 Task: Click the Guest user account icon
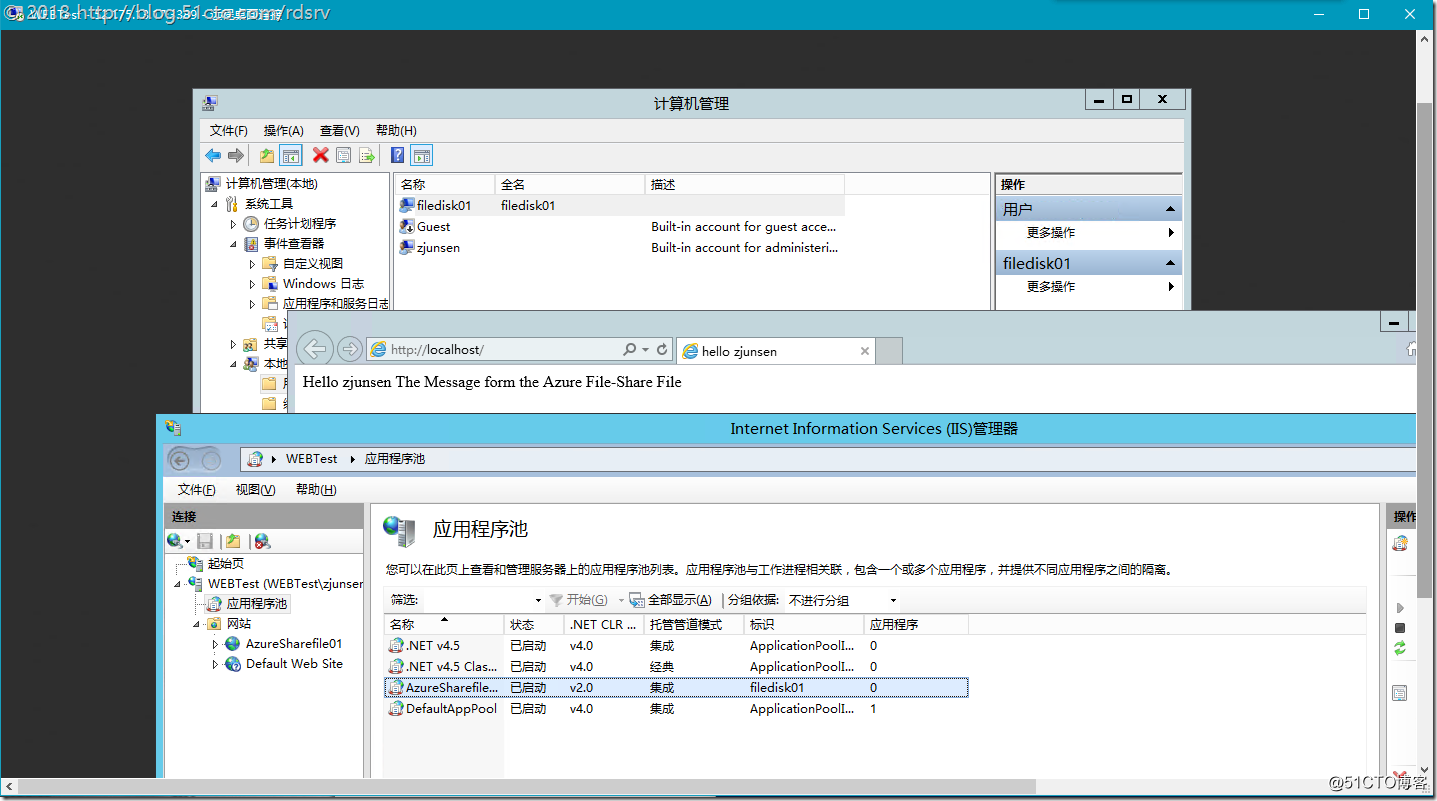point(407,226)
